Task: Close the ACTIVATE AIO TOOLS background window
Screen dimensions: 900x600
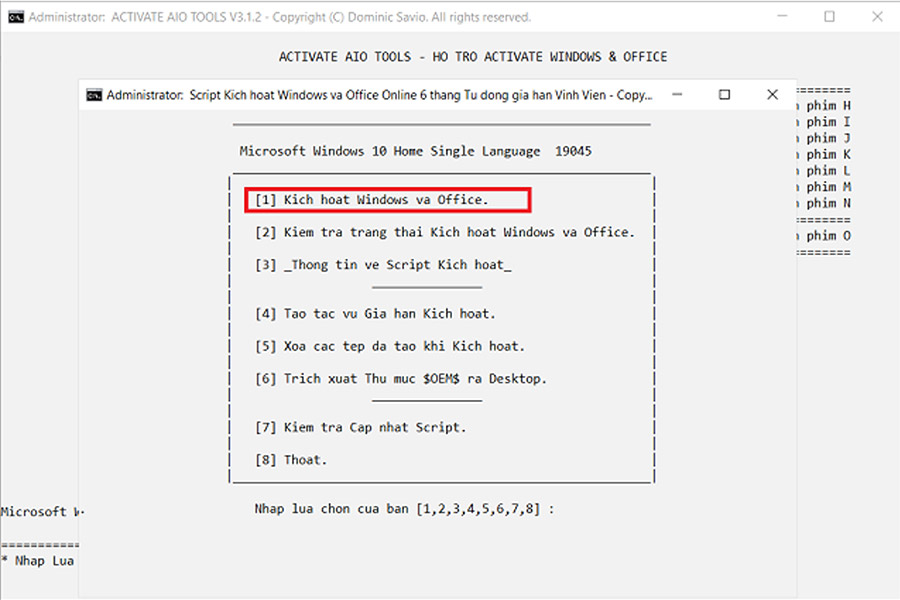Action: [x=877, y=17]
